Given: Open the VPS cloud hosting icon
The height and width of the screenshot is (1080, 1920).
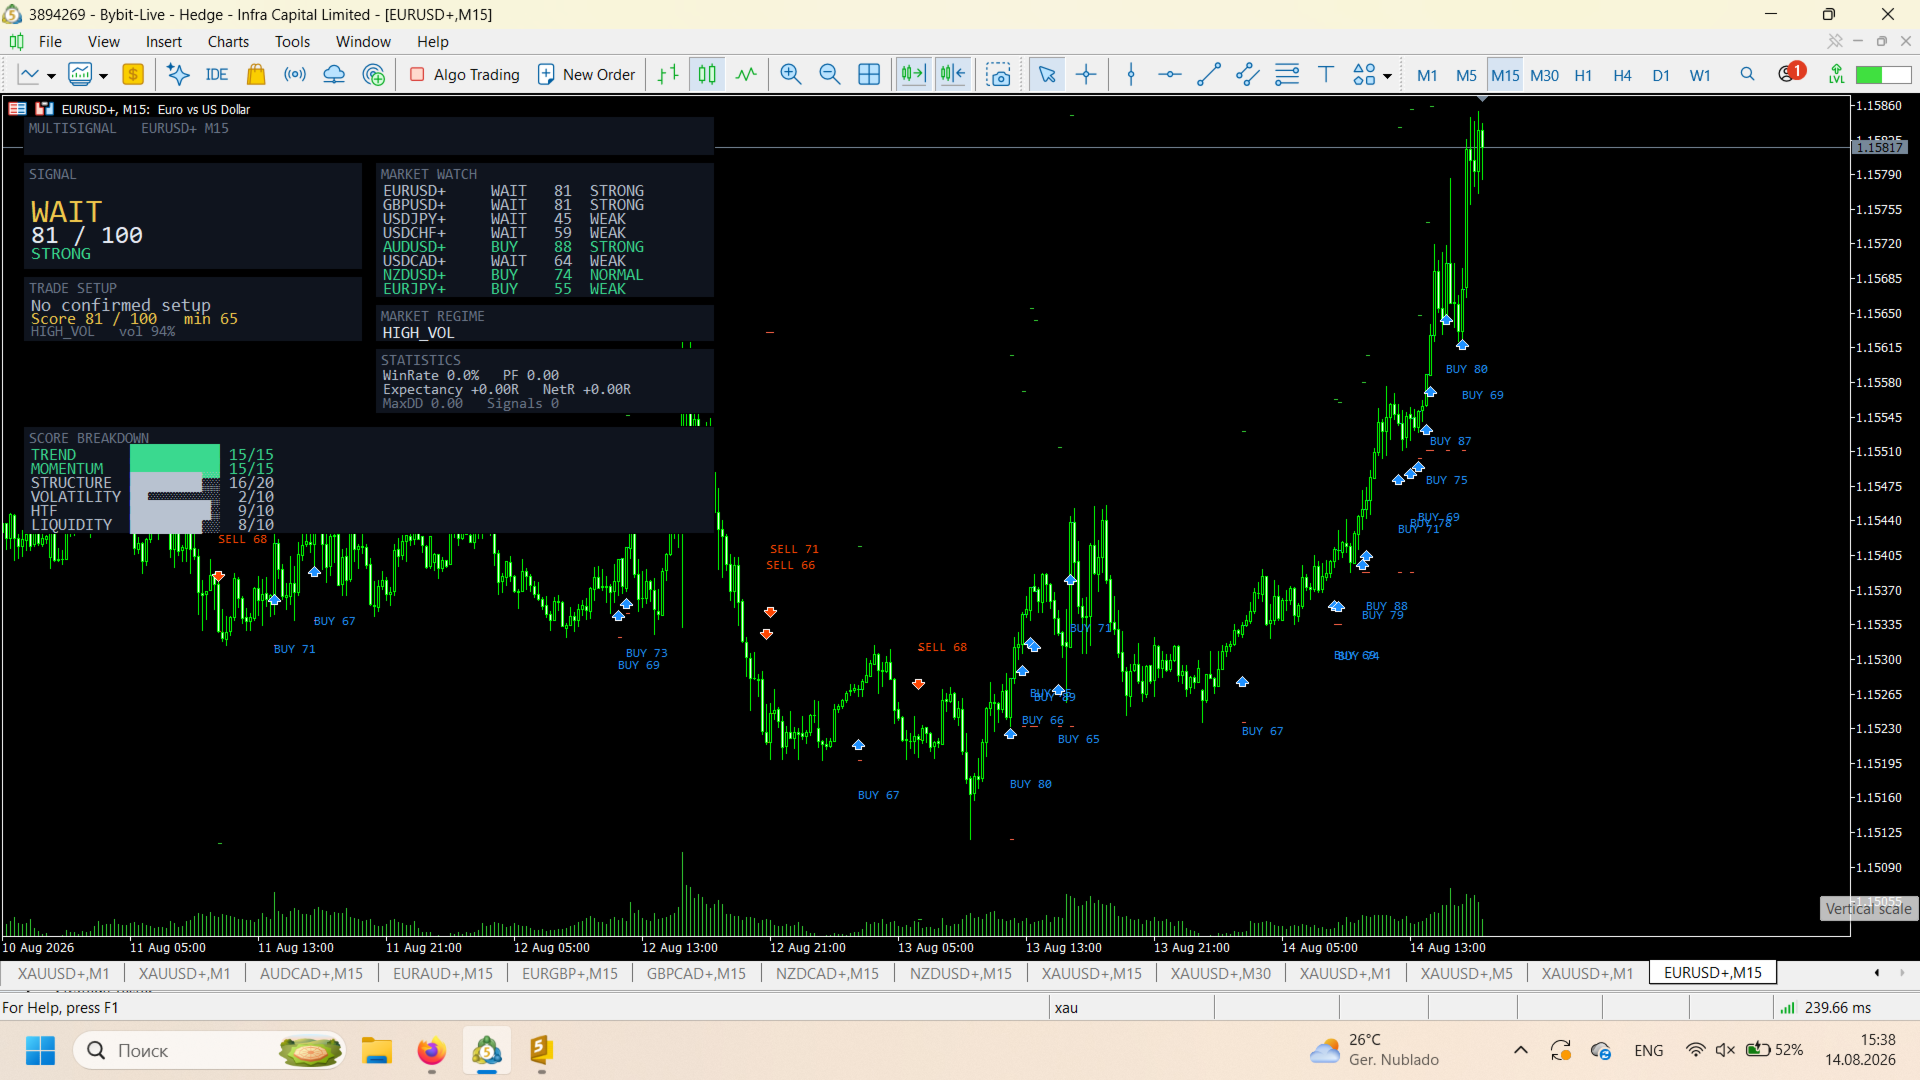Looking at the screenshot, I should point(334,74).
